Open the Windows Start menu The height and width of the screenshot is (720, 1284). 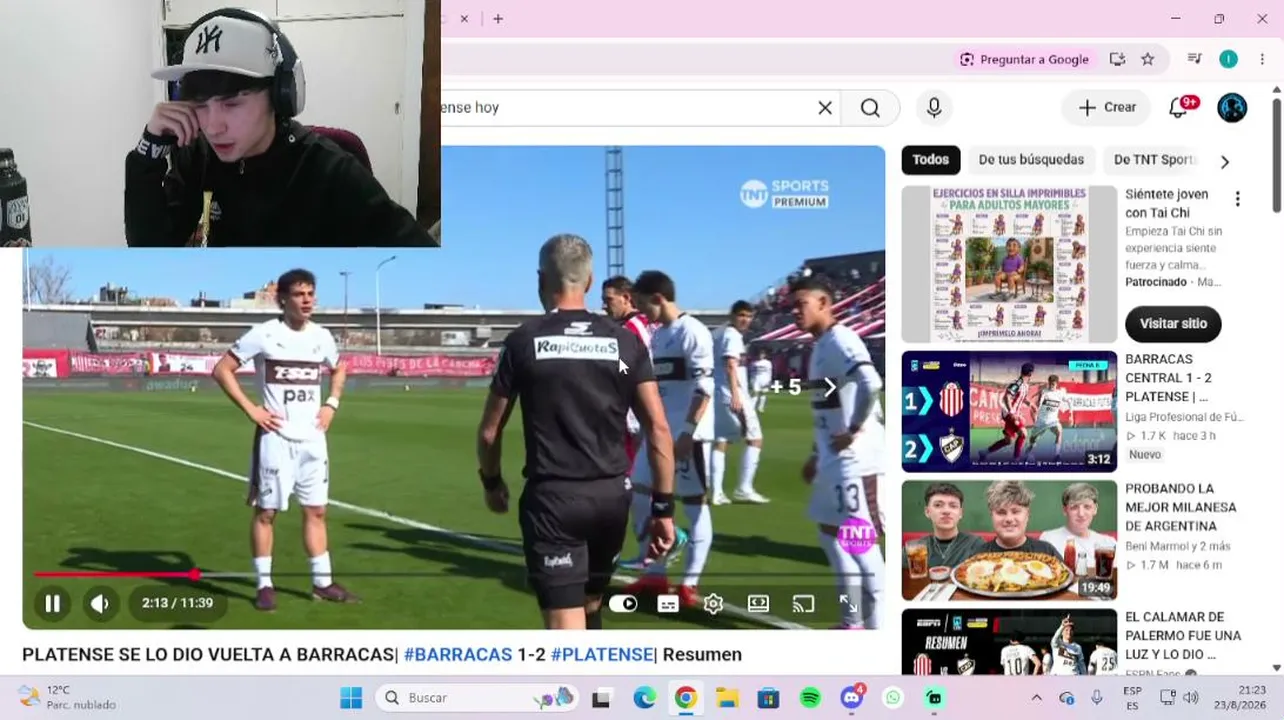(x=351, y=698)
